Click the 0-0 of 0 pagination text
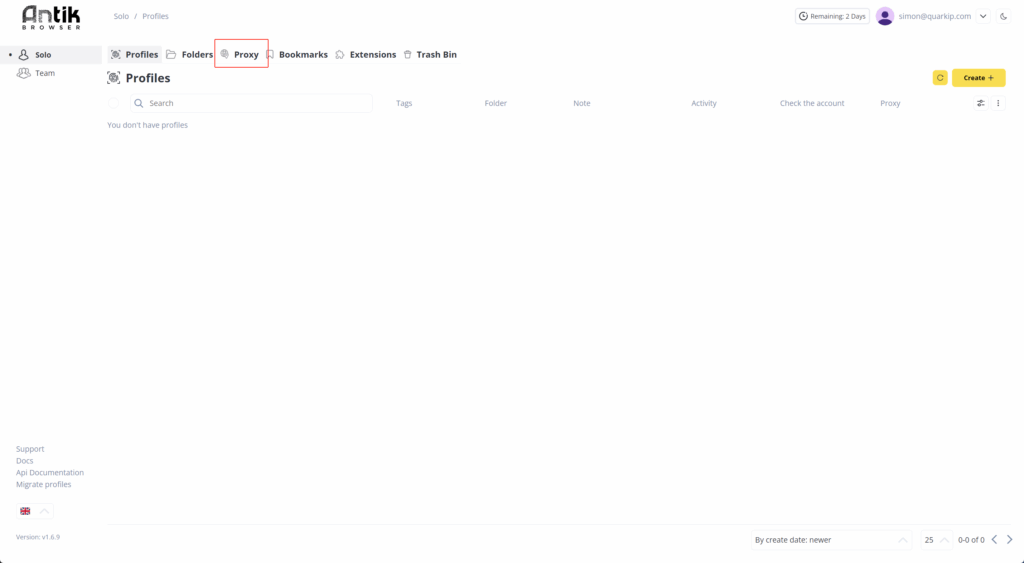This screenshot has height=563, width=1024. (971, 540)
